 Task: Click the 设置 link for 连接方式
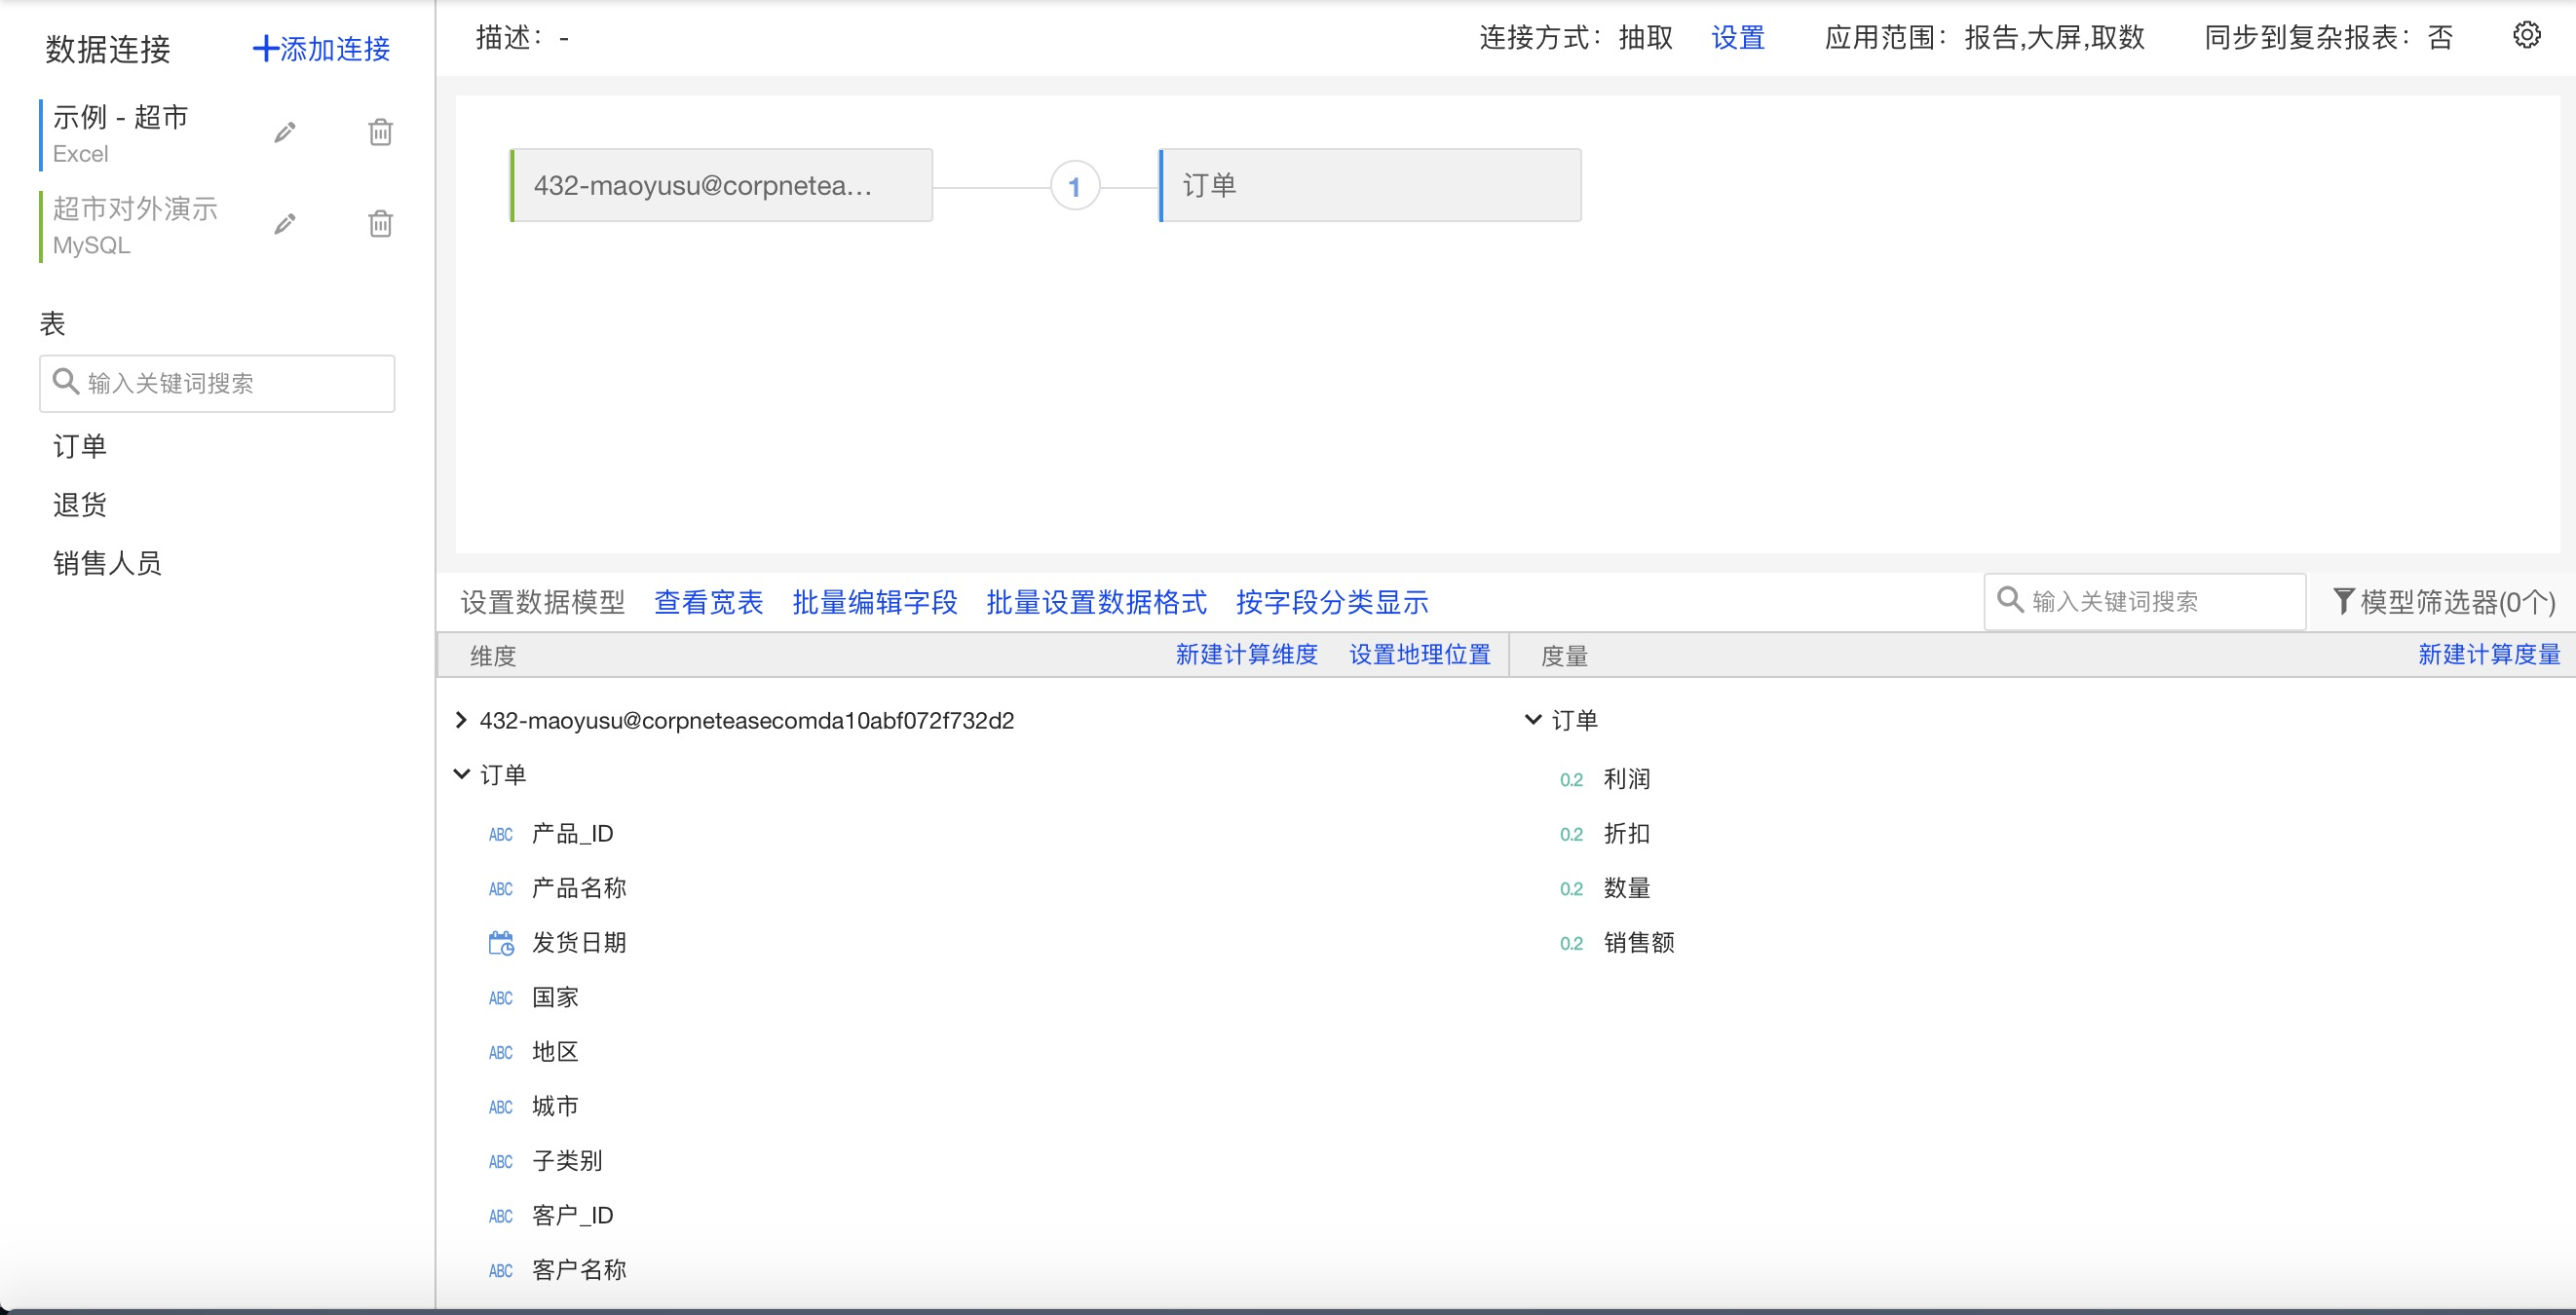pyautogui.click(x=1738, y=38)
